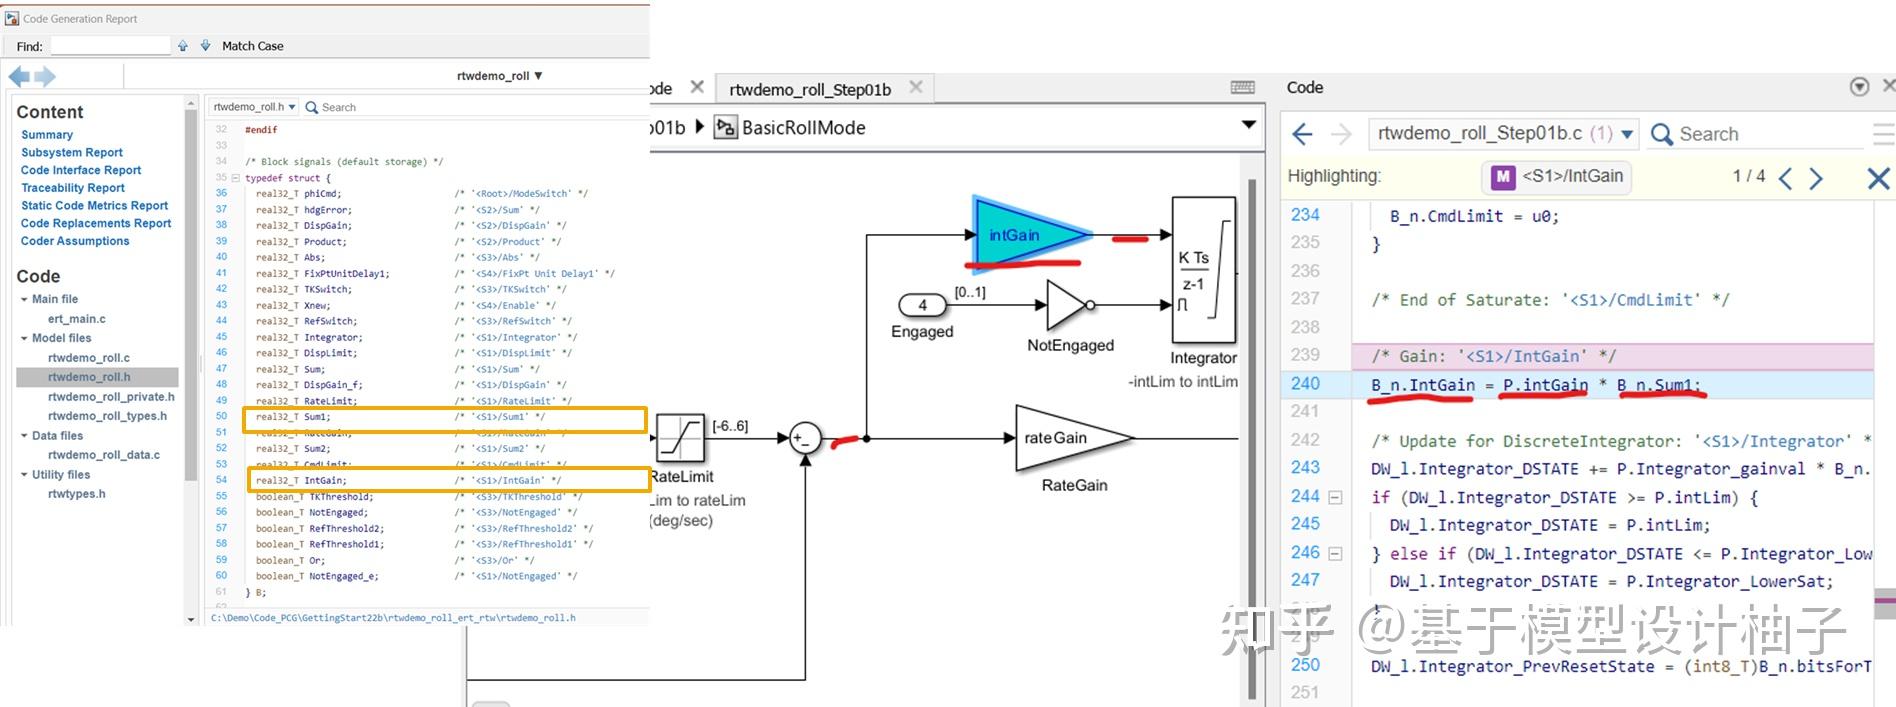1896x707 pixels.
Task: Select rtwtypes.h under Utility files
Action: (x=77, y=494)
